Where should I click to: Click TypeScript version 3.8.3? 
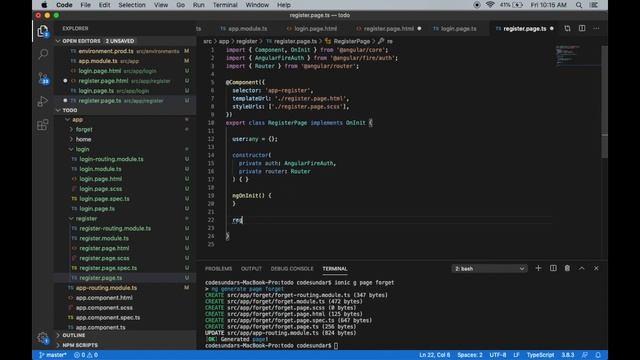point(567,355)
